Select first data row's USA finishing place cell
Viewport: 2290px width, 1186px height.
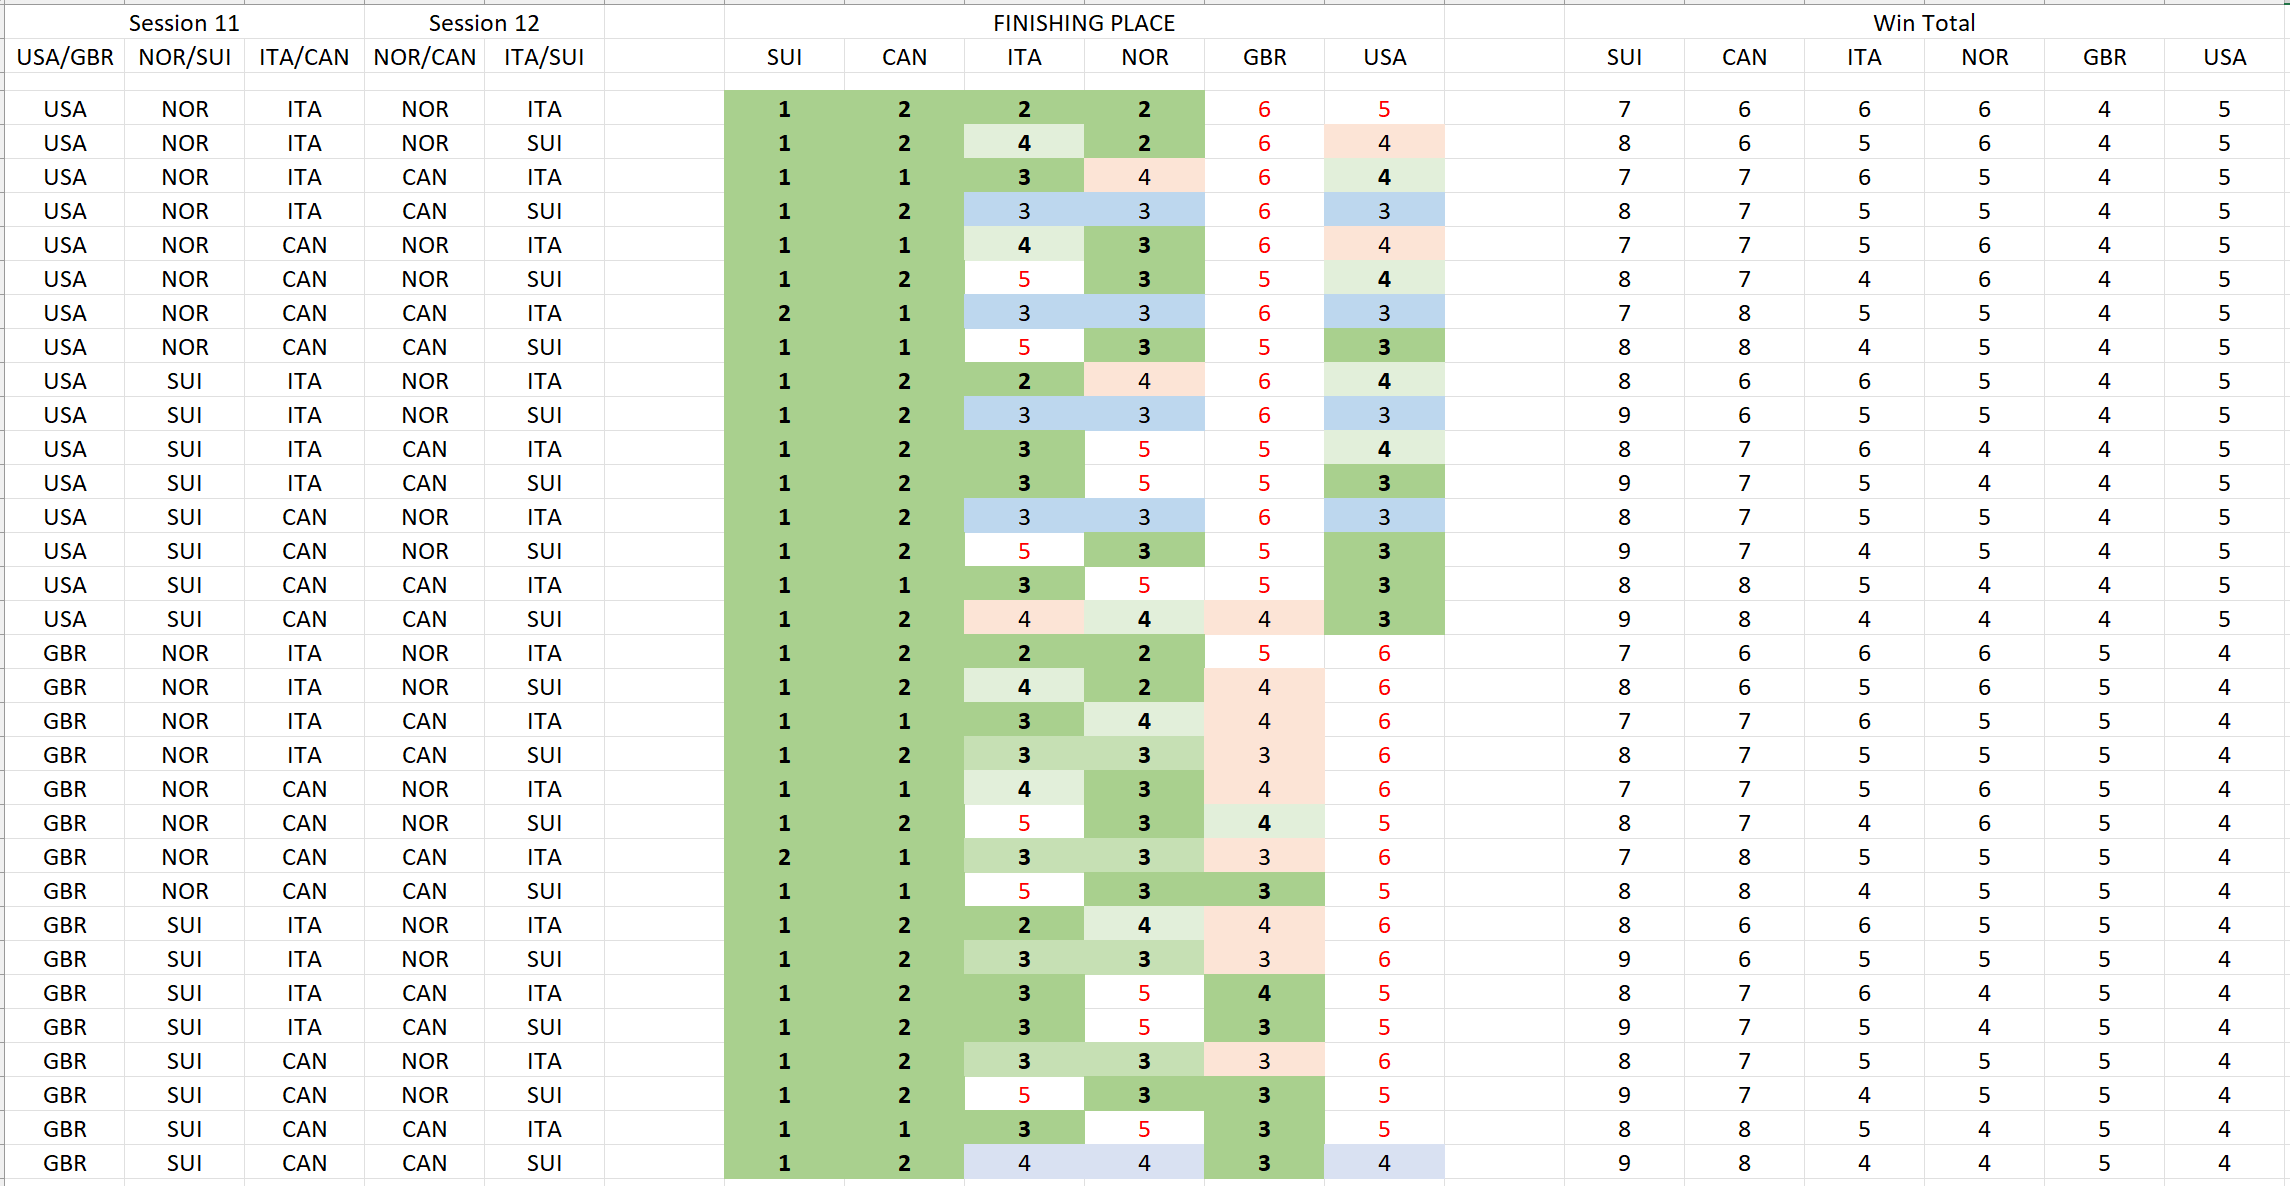pyautogui.click(x=1384, y=109)
